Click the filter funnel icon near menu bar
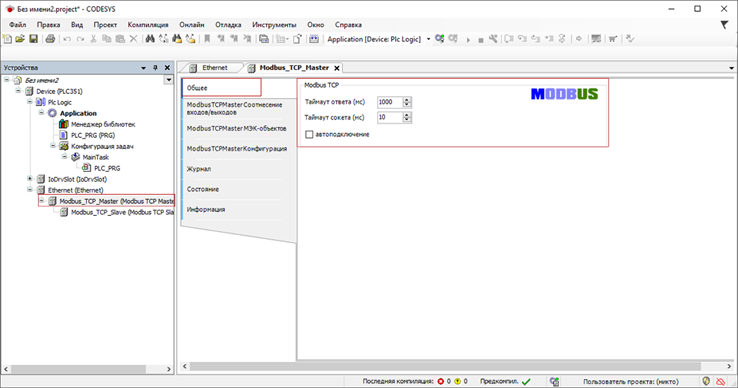This screenshot has width=738, height=388. coord(724,25)
